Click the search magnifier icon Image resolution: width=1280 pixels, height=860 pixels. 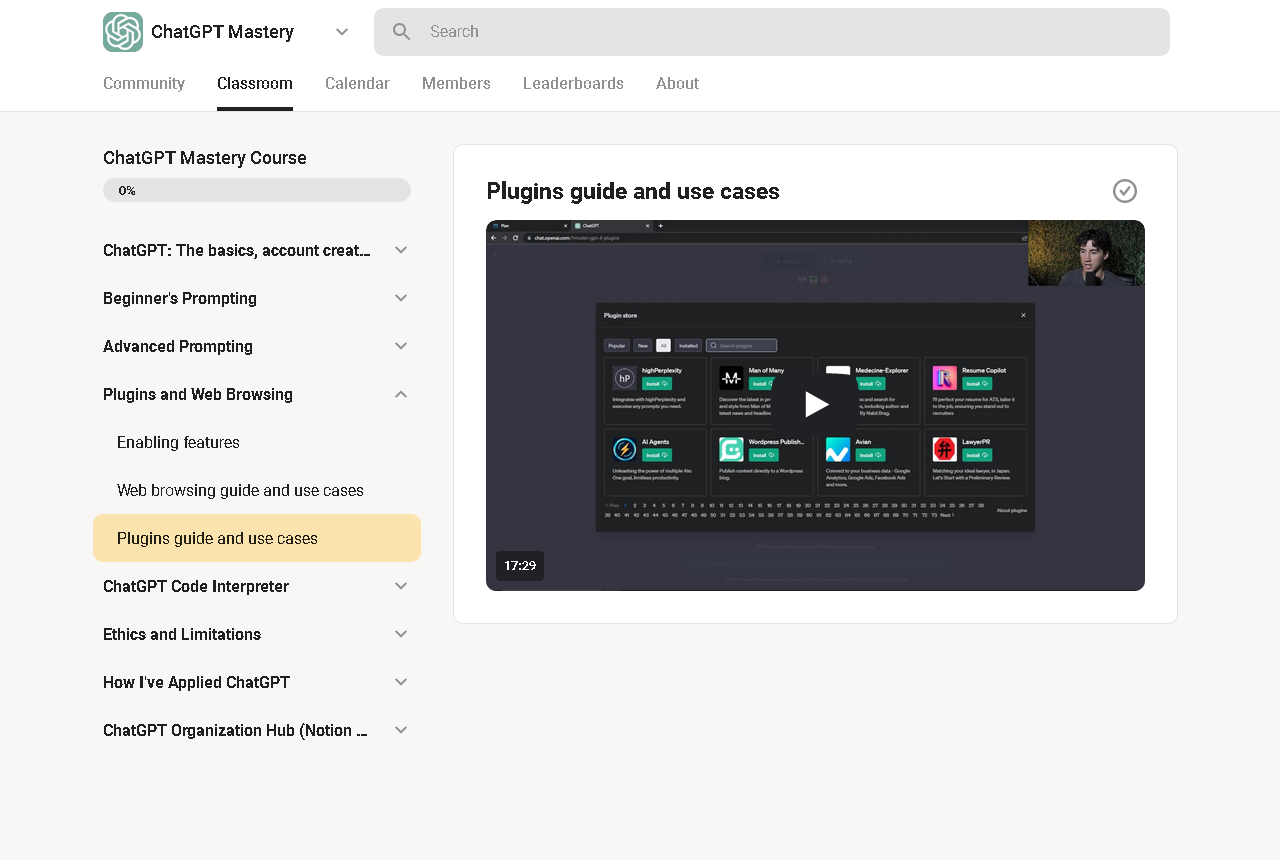pyautogui.click(x=402, y=32)
